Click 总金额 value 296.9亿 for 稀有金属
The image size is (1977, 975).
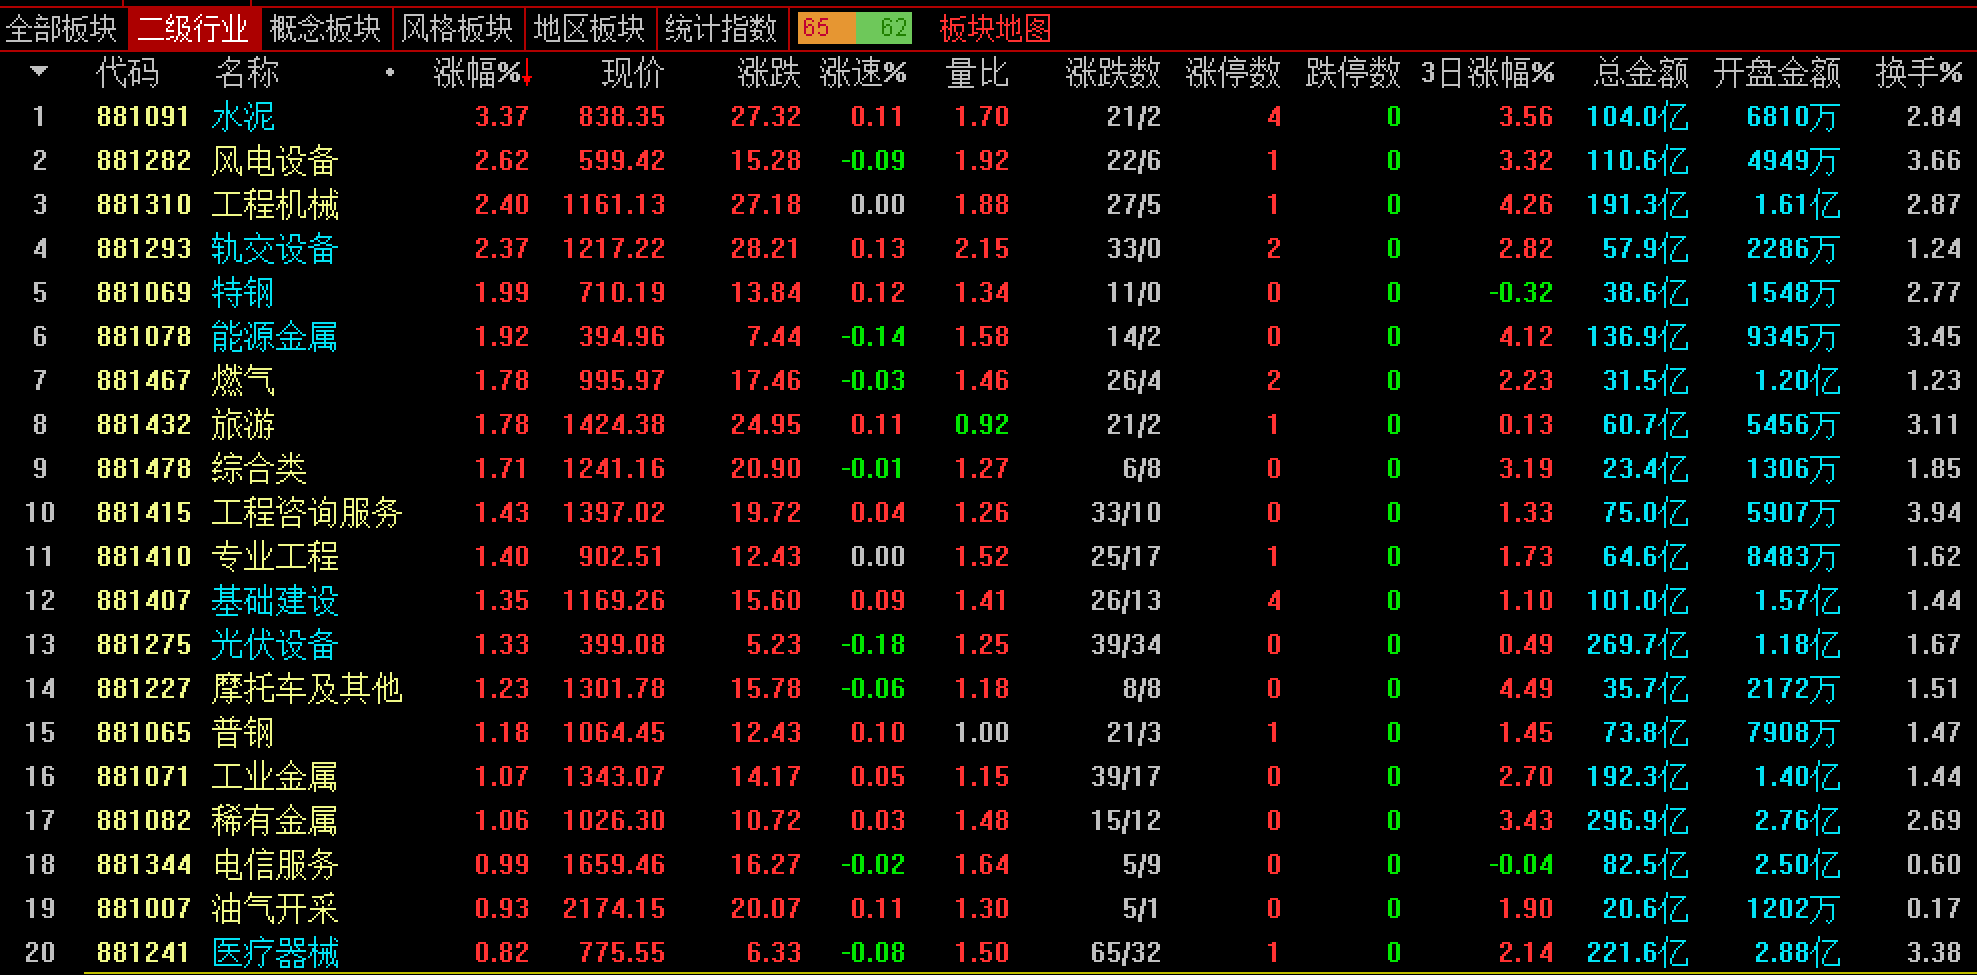coord(1638,821)
